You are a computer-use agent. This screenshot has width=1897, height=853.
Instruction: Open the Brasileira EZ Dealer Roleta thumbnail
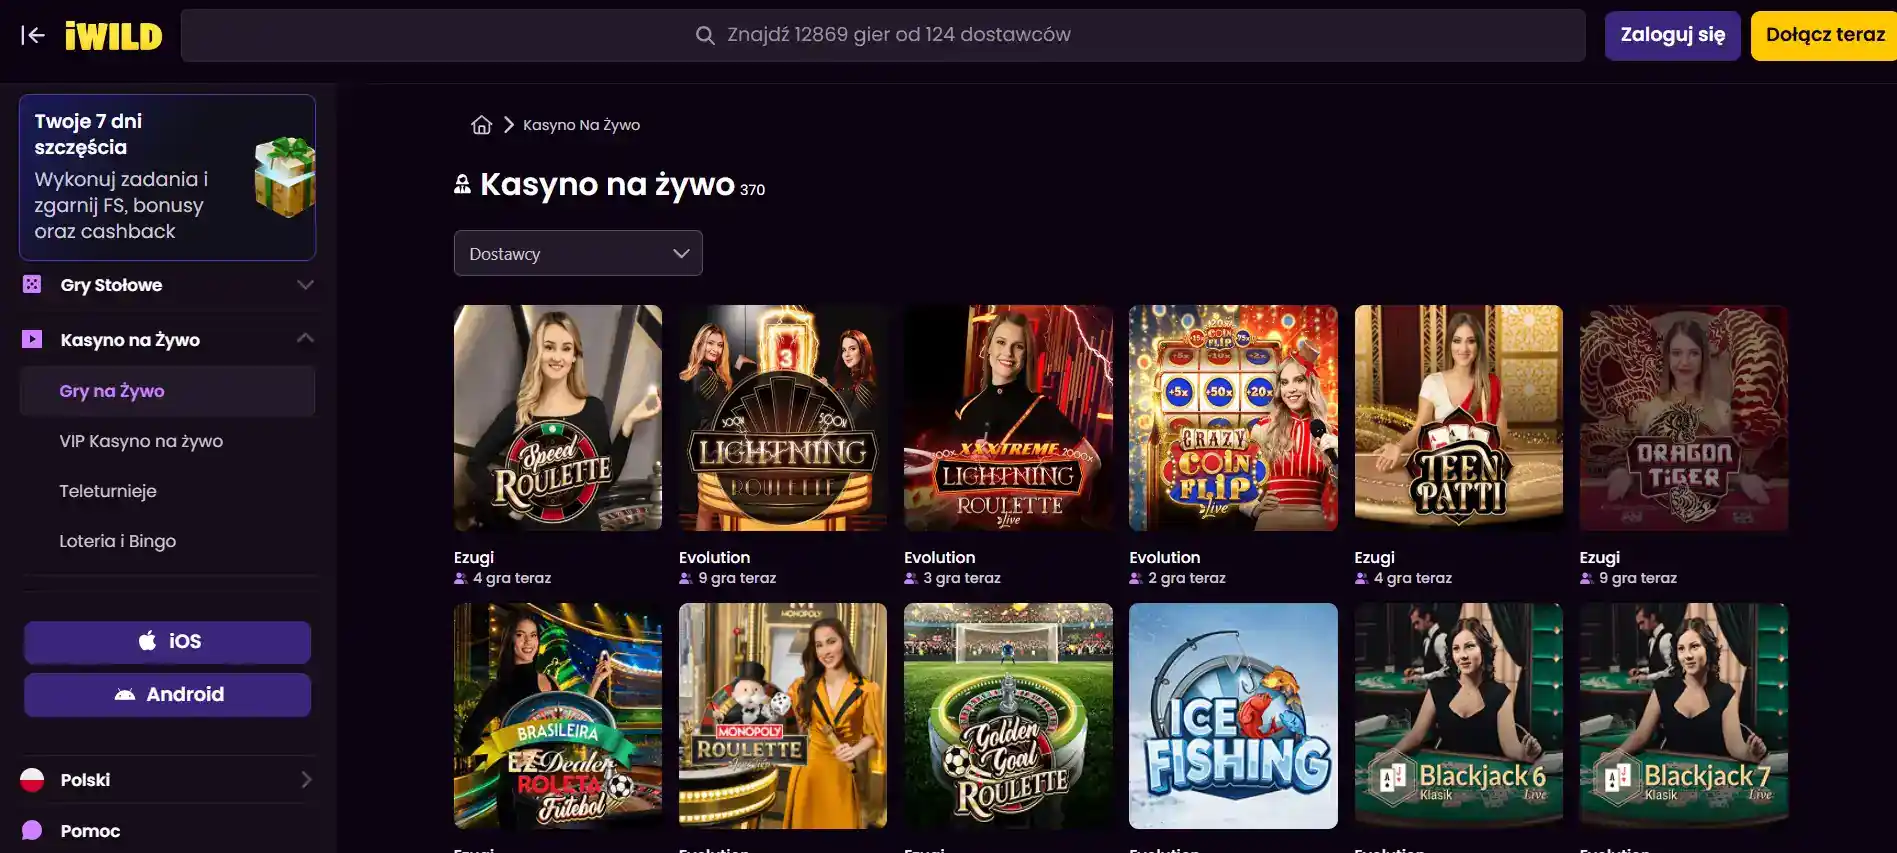tap(558, 716)
